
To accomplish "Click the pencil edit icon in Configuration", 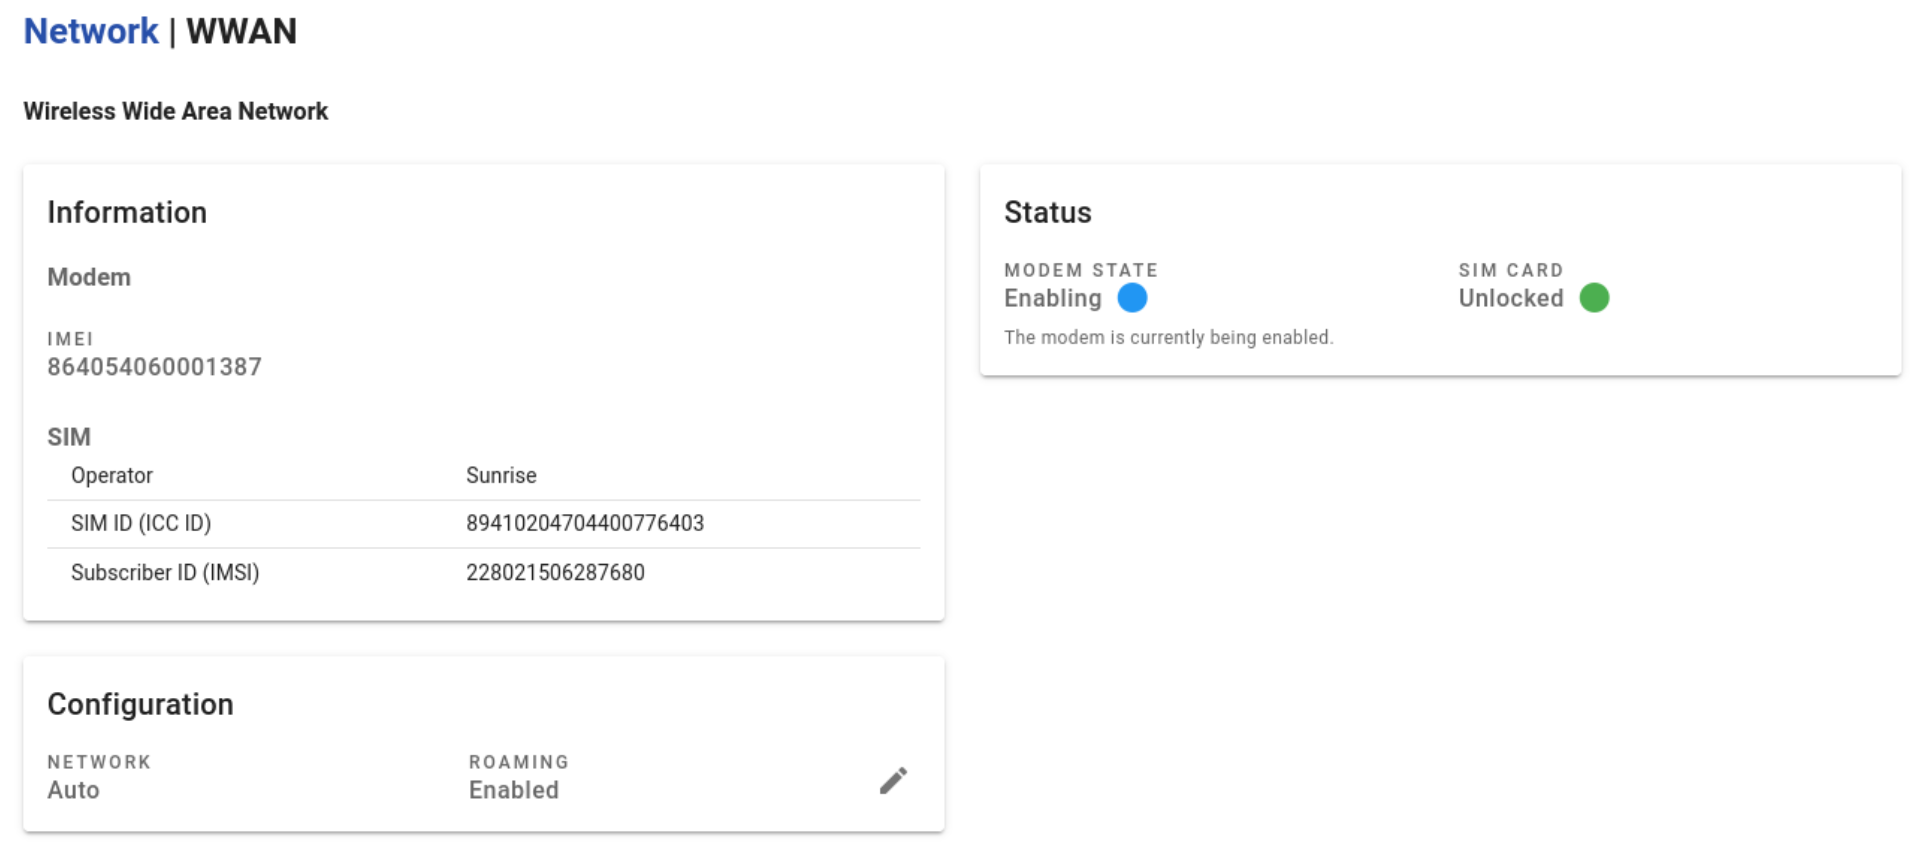I will [x=893, y=780].
